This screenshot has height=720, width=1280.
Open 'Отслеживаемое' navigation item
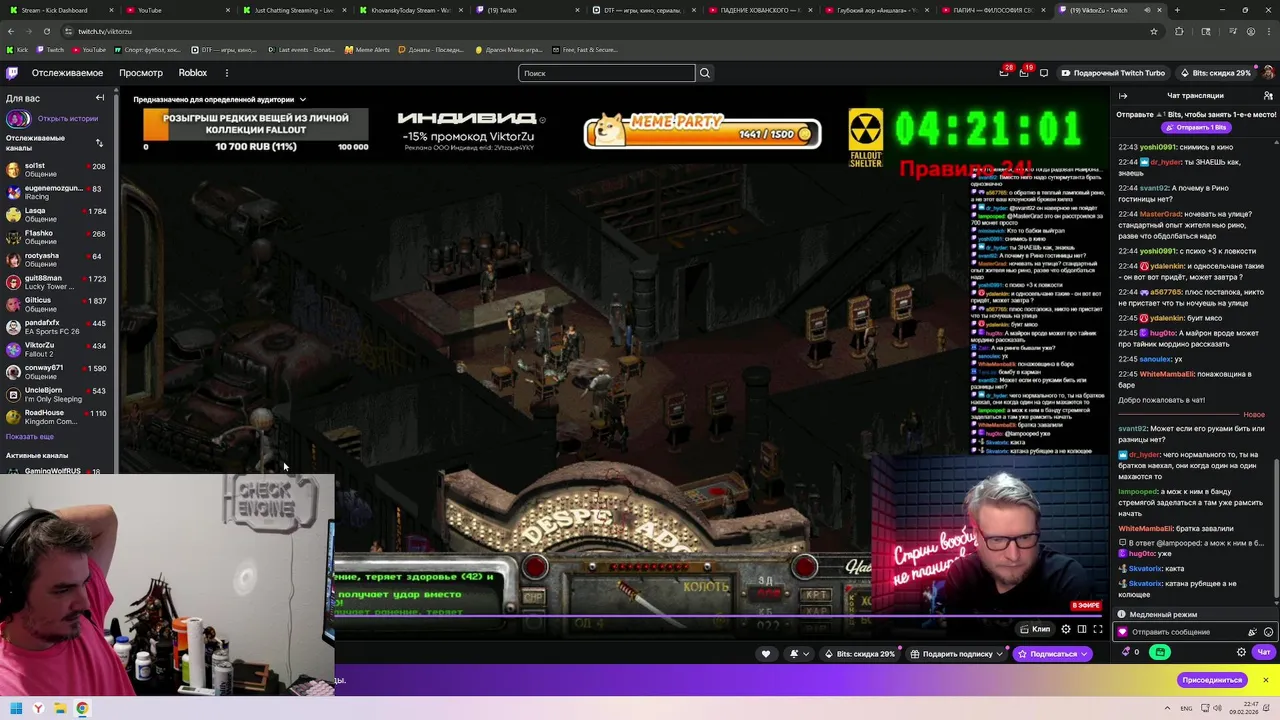[67, 73]
